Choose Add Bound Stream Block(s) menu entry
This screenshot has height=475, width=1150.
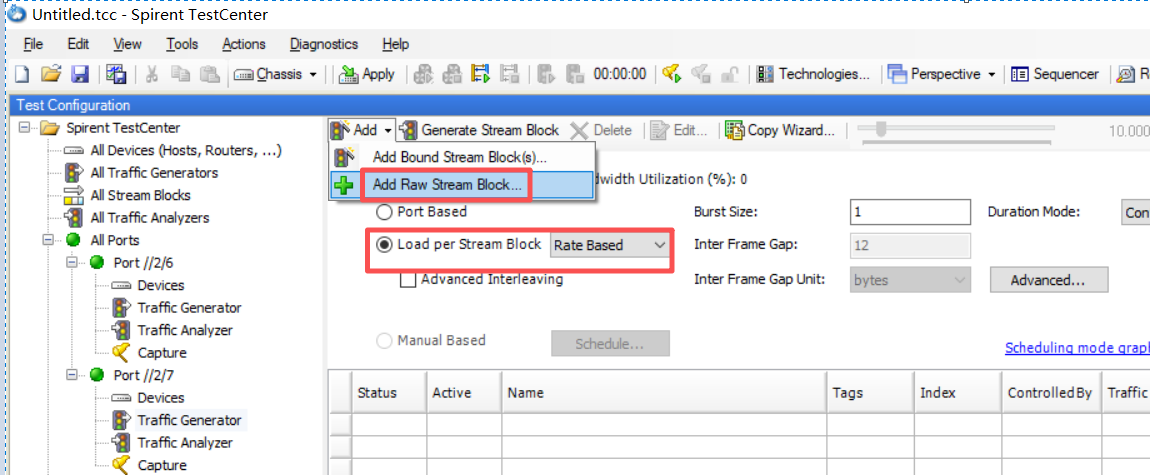coord(460,157)
